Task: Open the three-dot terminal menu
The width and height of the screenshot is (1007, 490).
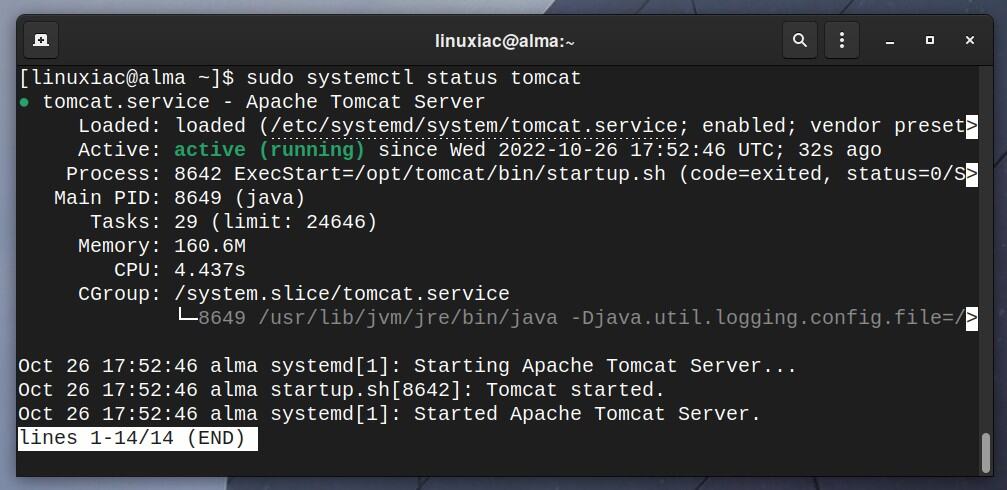Action: click(x=841, y=40)
